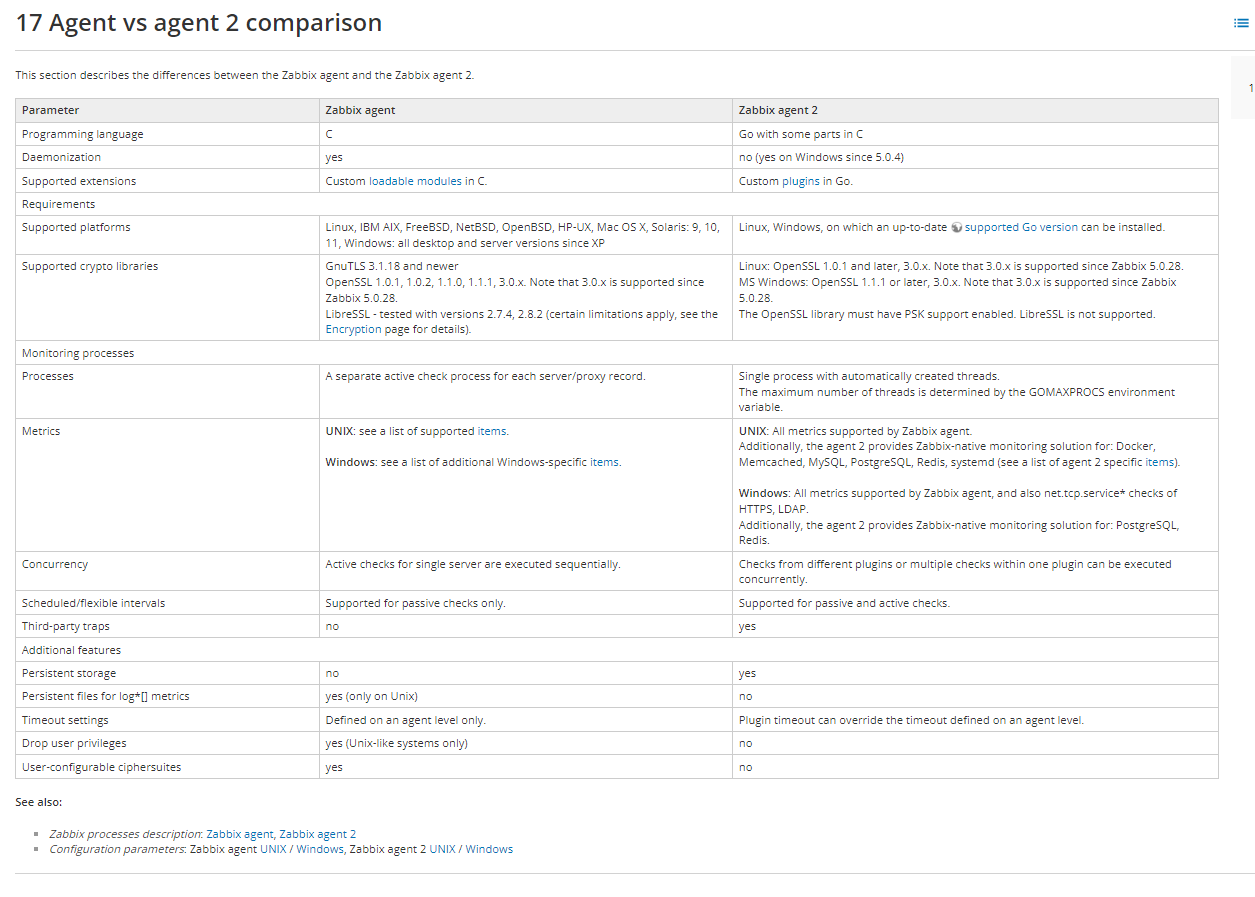Click the 'Additional features' section row

617,650
